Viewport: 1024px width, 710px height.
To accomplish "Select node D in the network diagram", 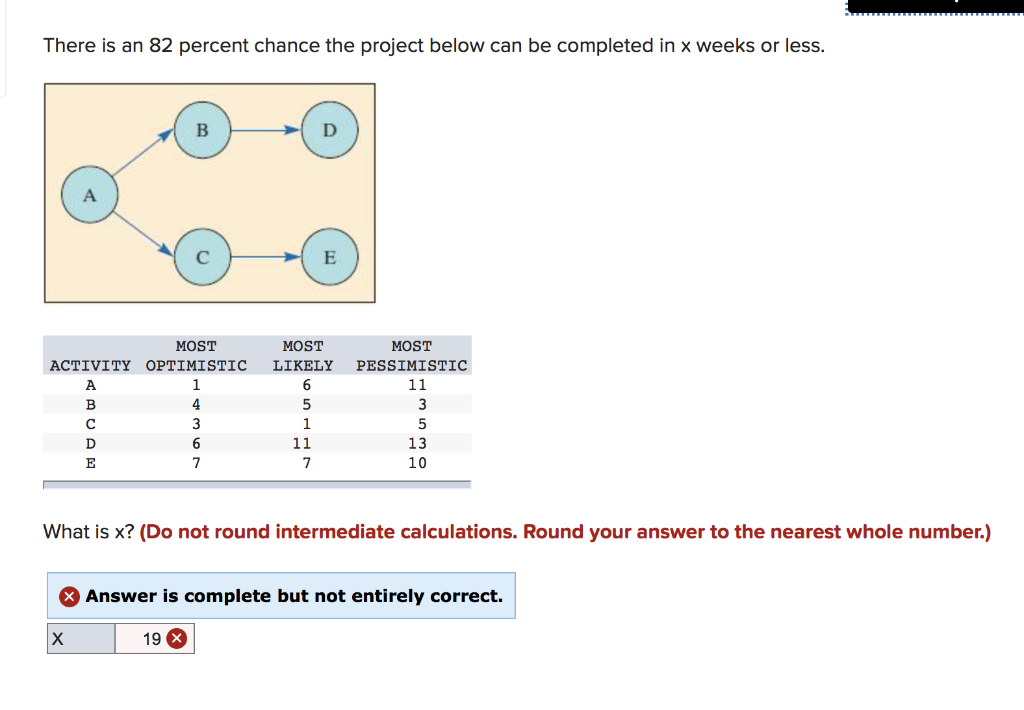I will 329,130.
